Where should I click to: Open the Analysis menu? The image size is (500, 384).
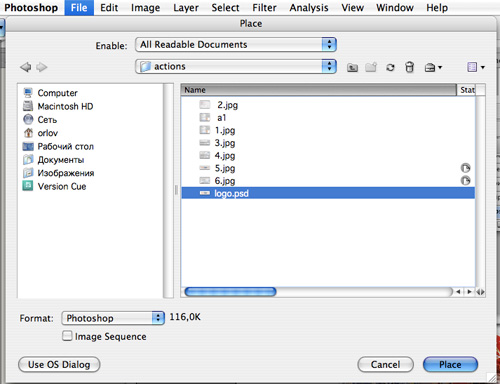(309, 8)
